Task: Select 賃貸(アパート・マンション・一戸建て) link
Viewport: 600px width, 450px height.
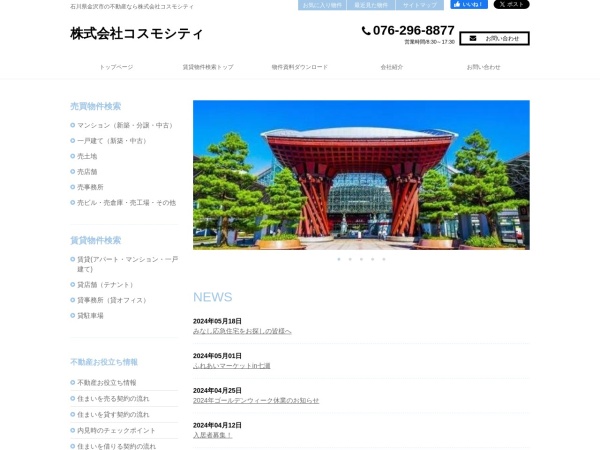Action: coord(127,264)
